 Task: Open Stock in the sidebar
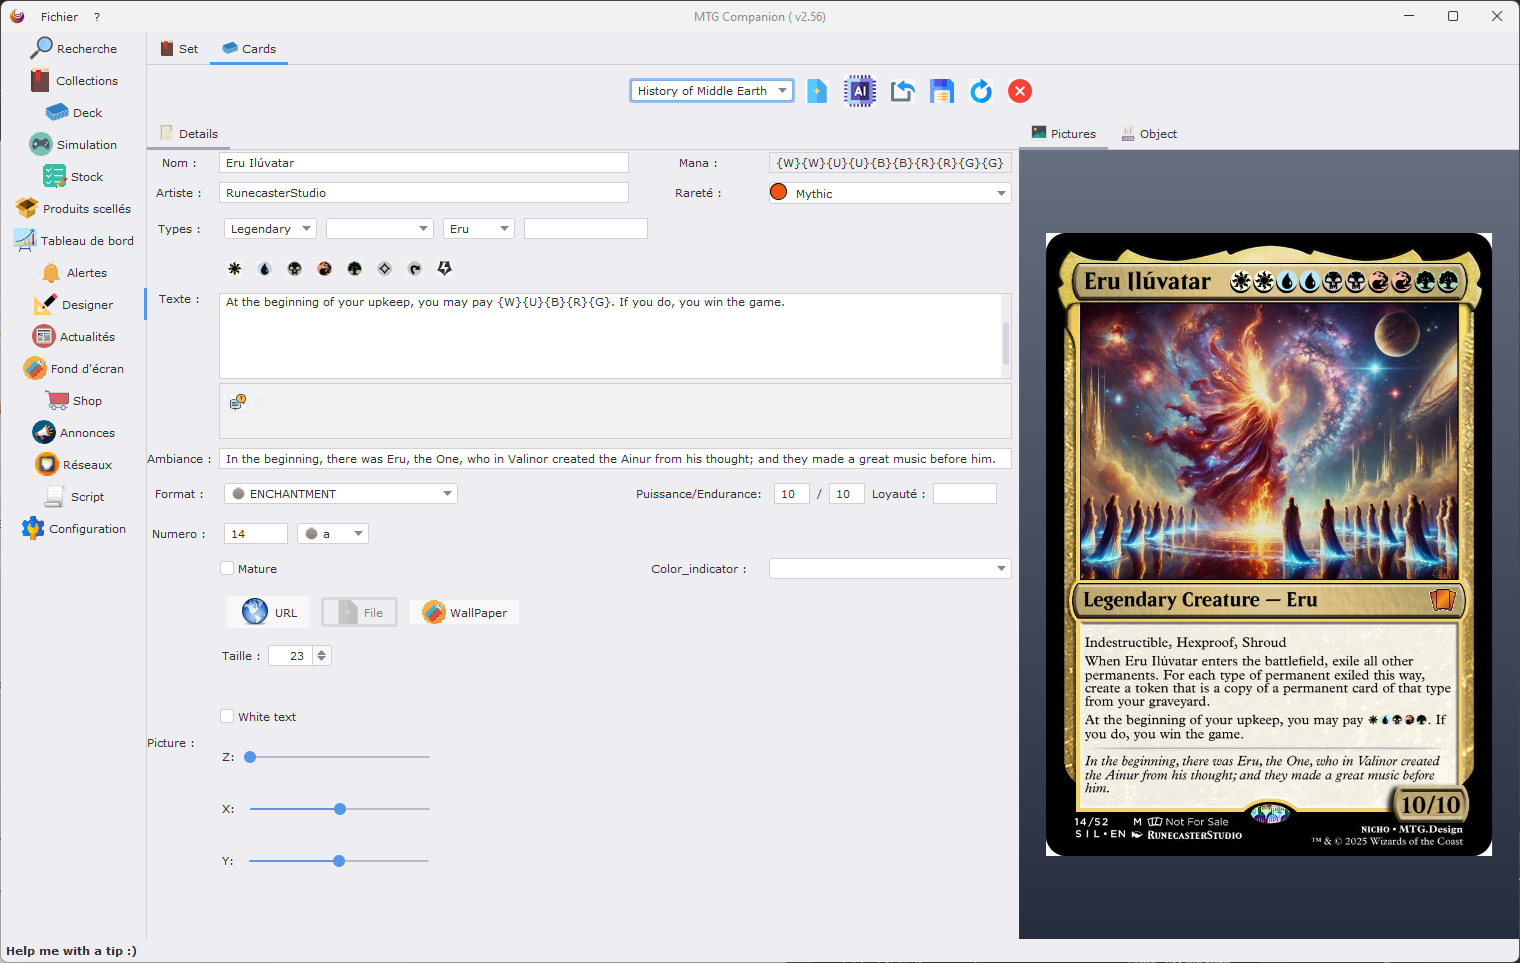[74, 176]
